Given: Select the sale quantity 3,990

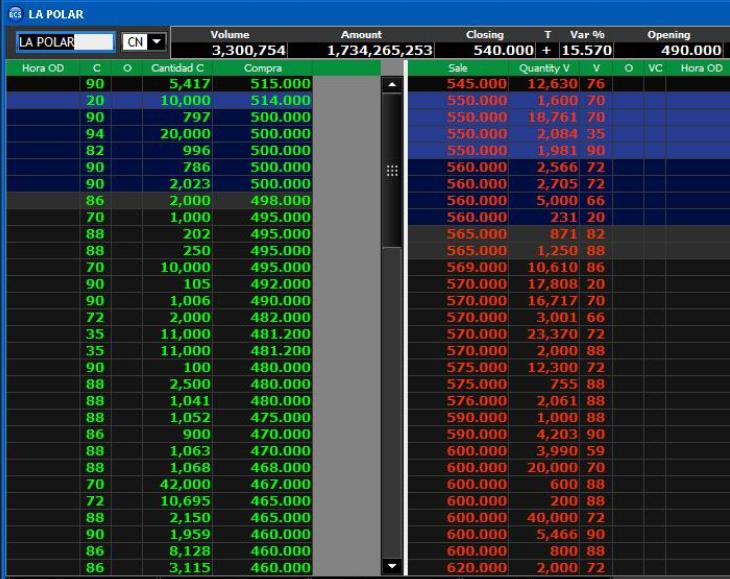Looking at the screenshot, I should pos(557,451).
